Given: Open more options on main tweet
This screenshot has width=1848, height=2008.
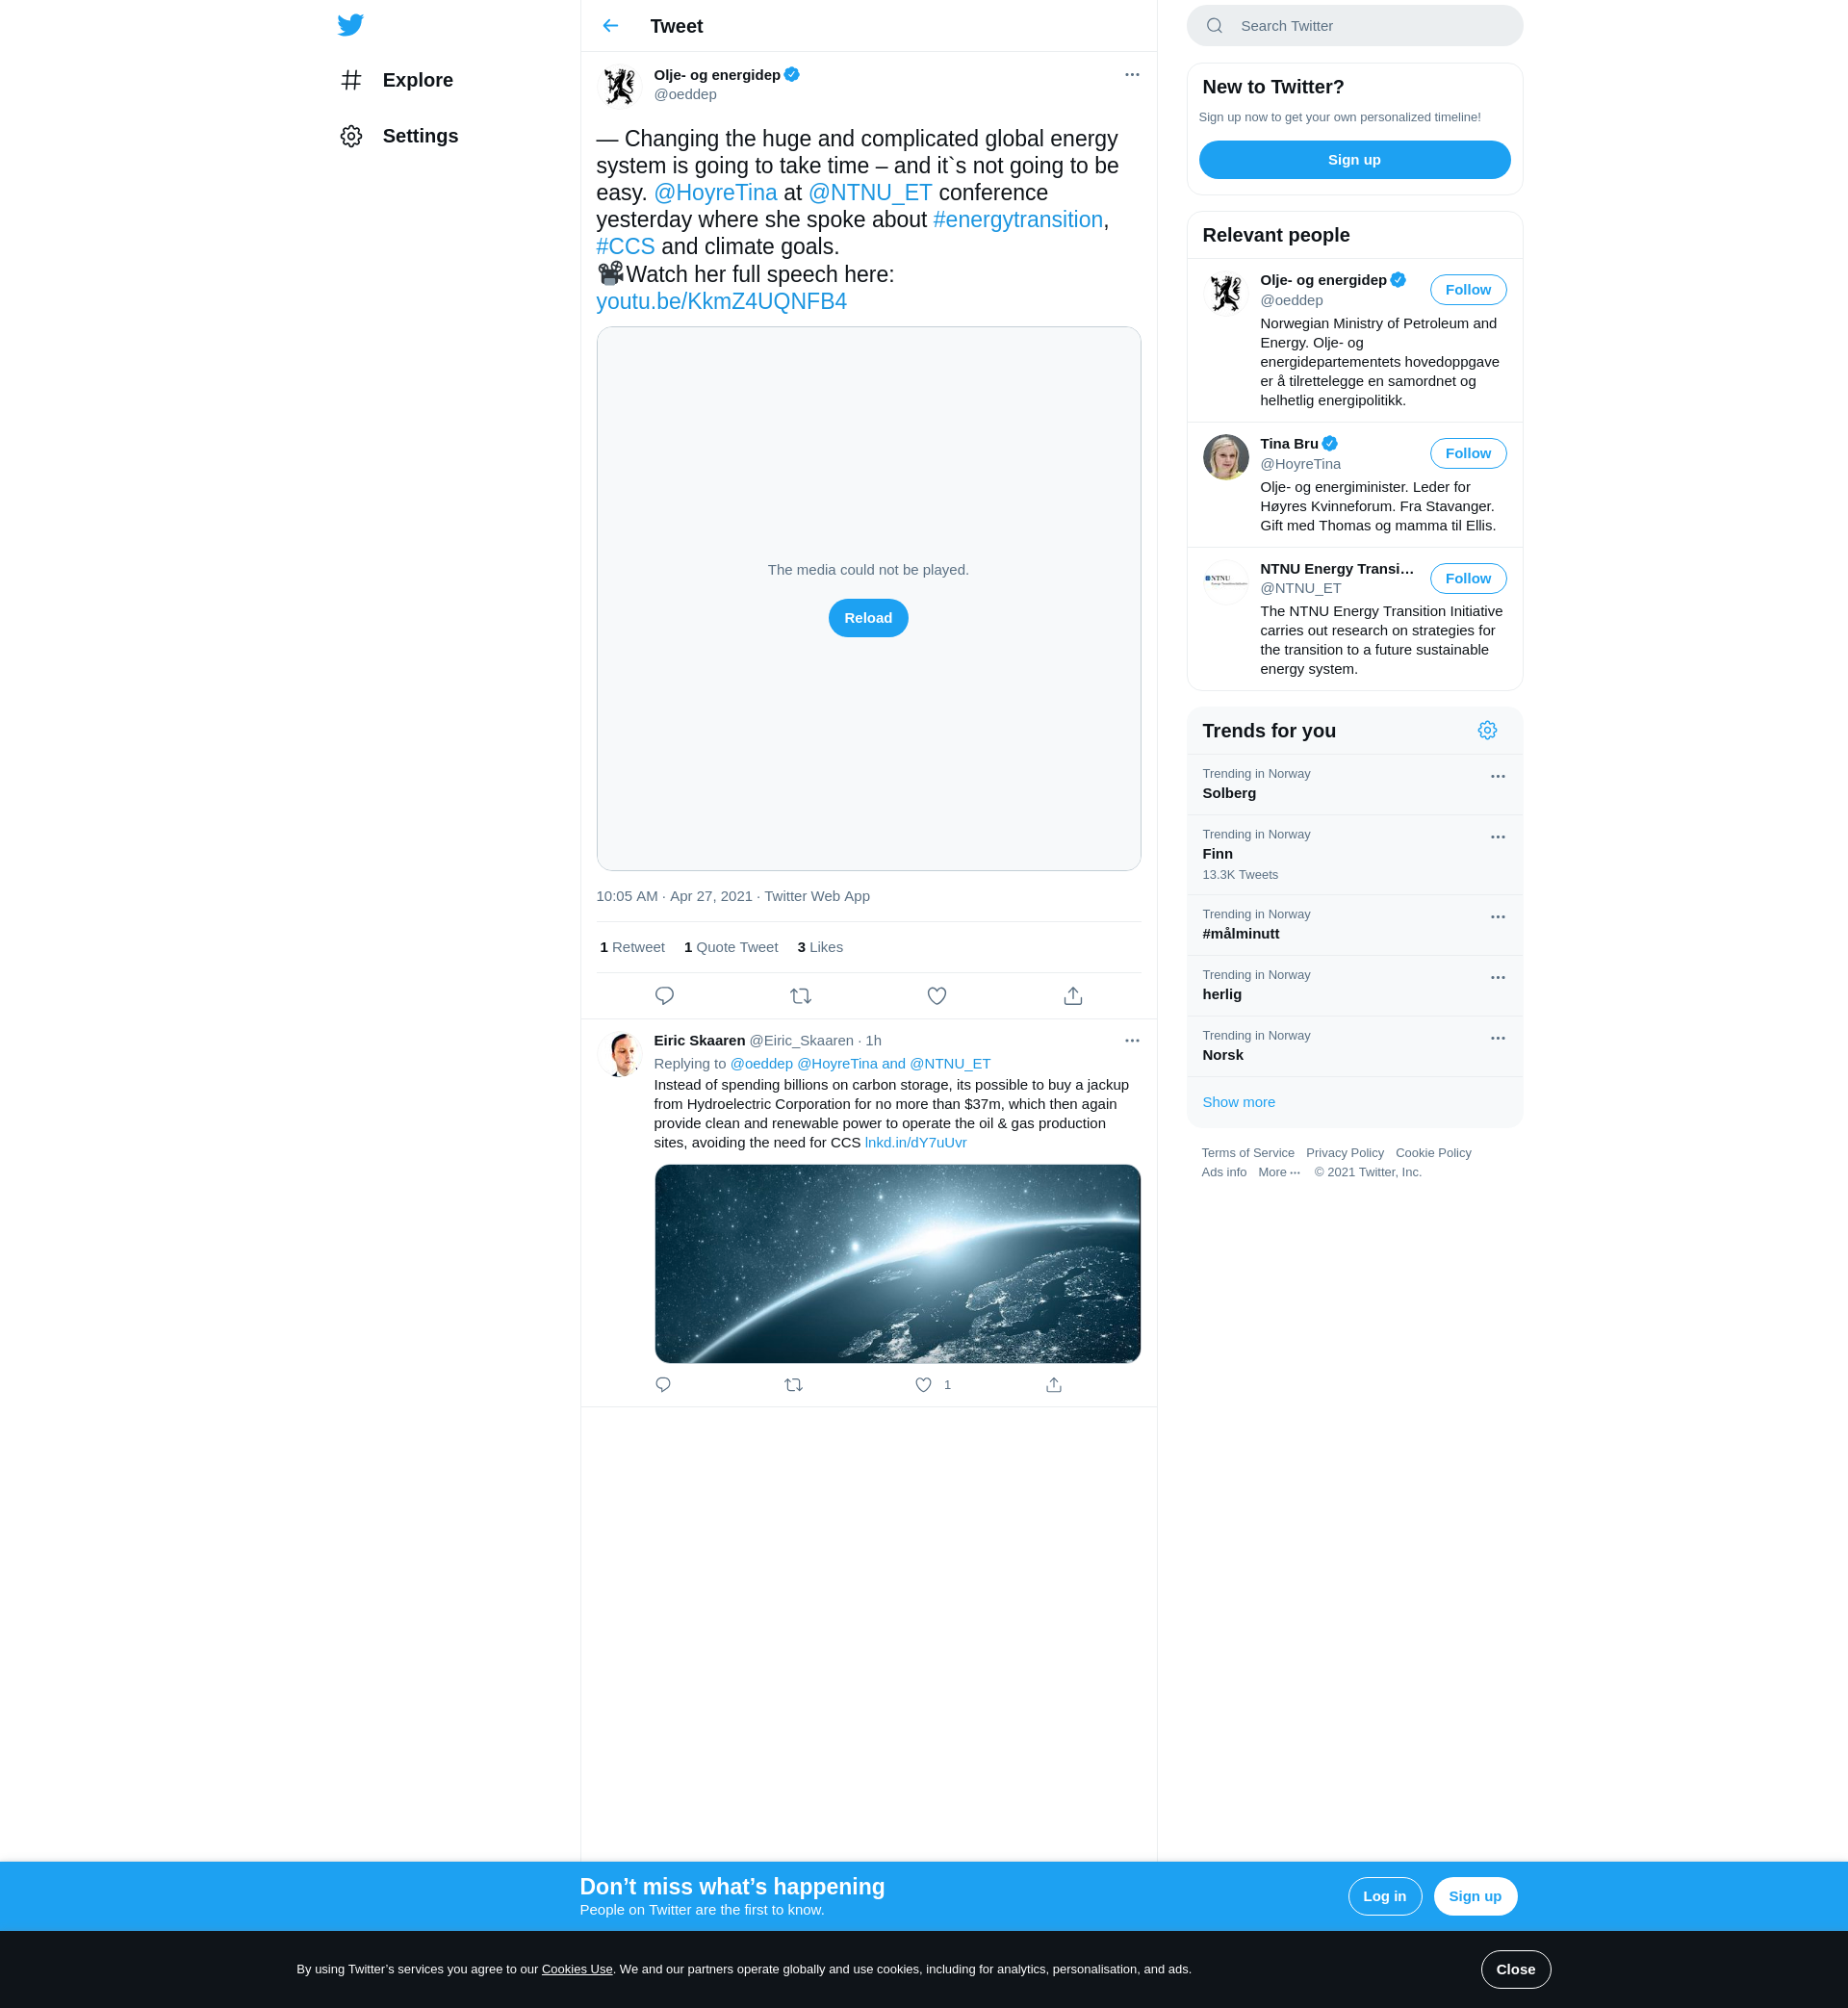Looking at the screenshot, I should (x=1131, y=75).
